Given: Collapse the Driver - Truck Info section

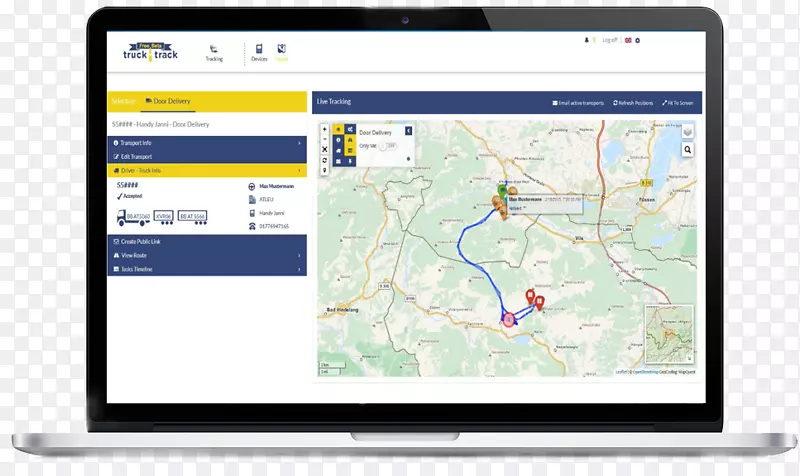Looking at the screenshot, I should click(207, 171).
